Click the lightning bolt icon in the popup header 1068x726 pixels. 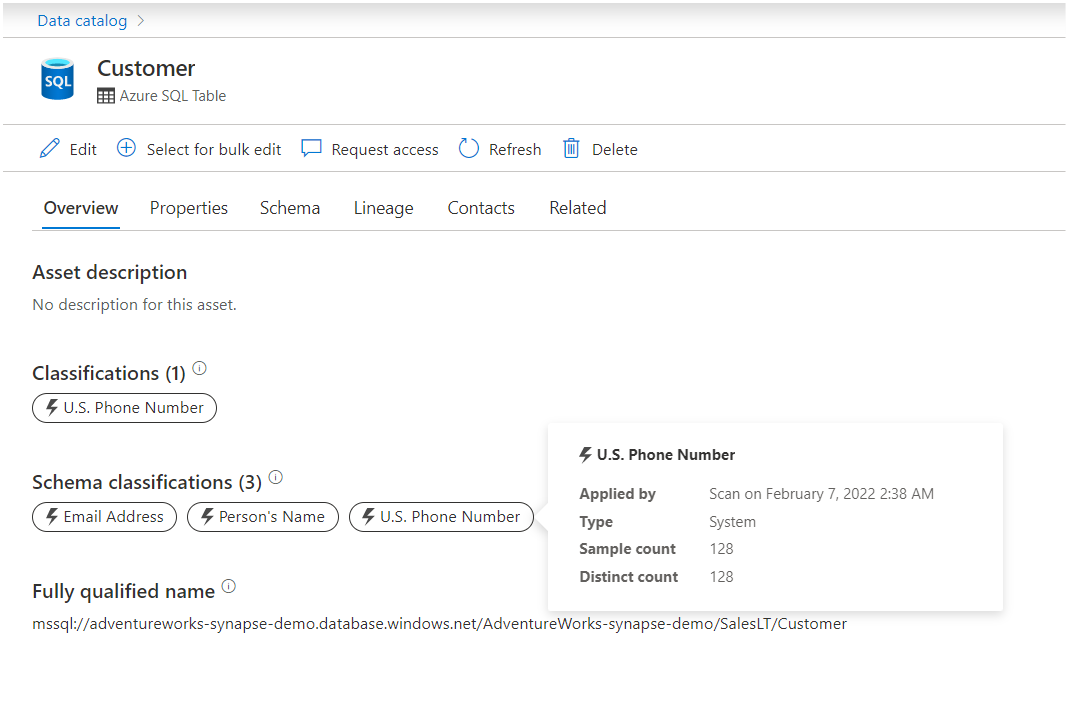point(586,454)
